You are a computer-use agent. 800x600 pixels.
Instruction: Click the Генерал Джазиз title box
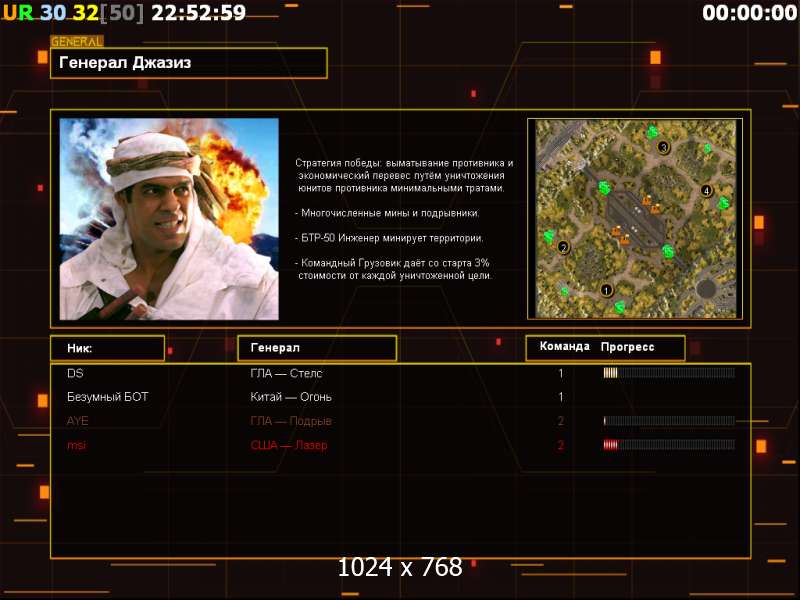(x=189, y=63)
